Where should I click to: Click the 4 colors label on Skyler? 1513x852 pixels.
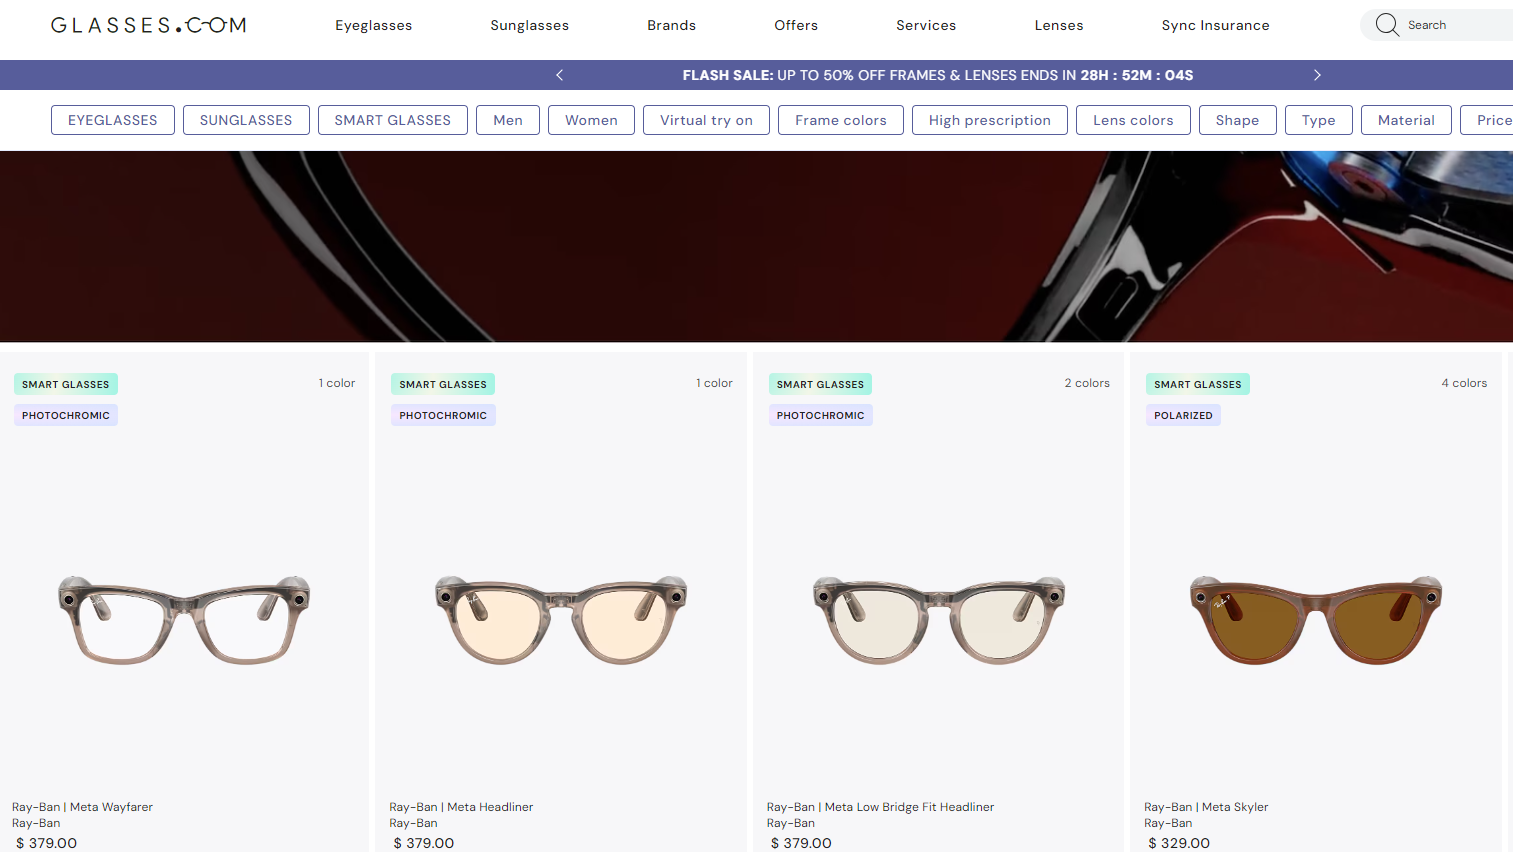[x=1464, y=383]
